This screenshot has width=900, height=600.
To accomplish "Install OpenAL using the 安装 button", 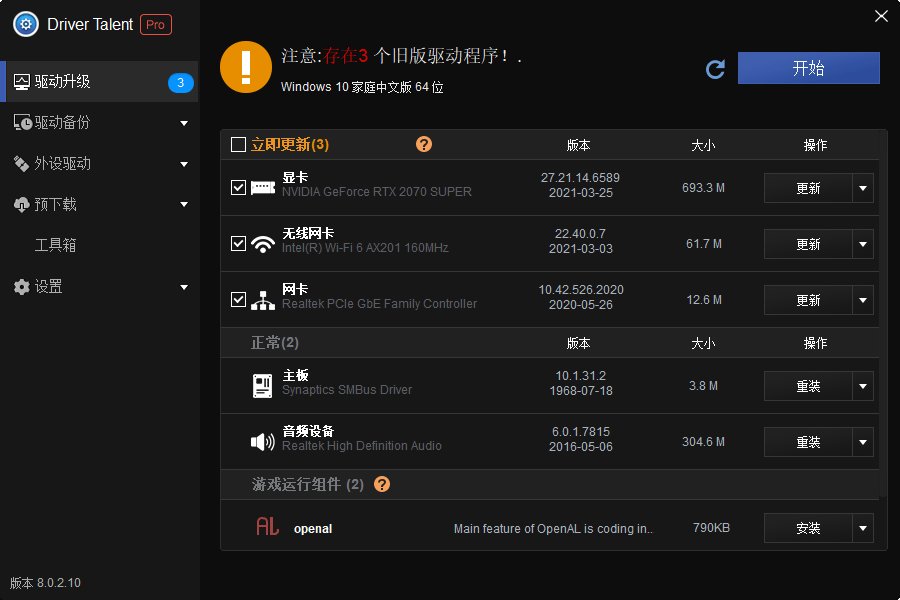I will (x=811, y=528).
